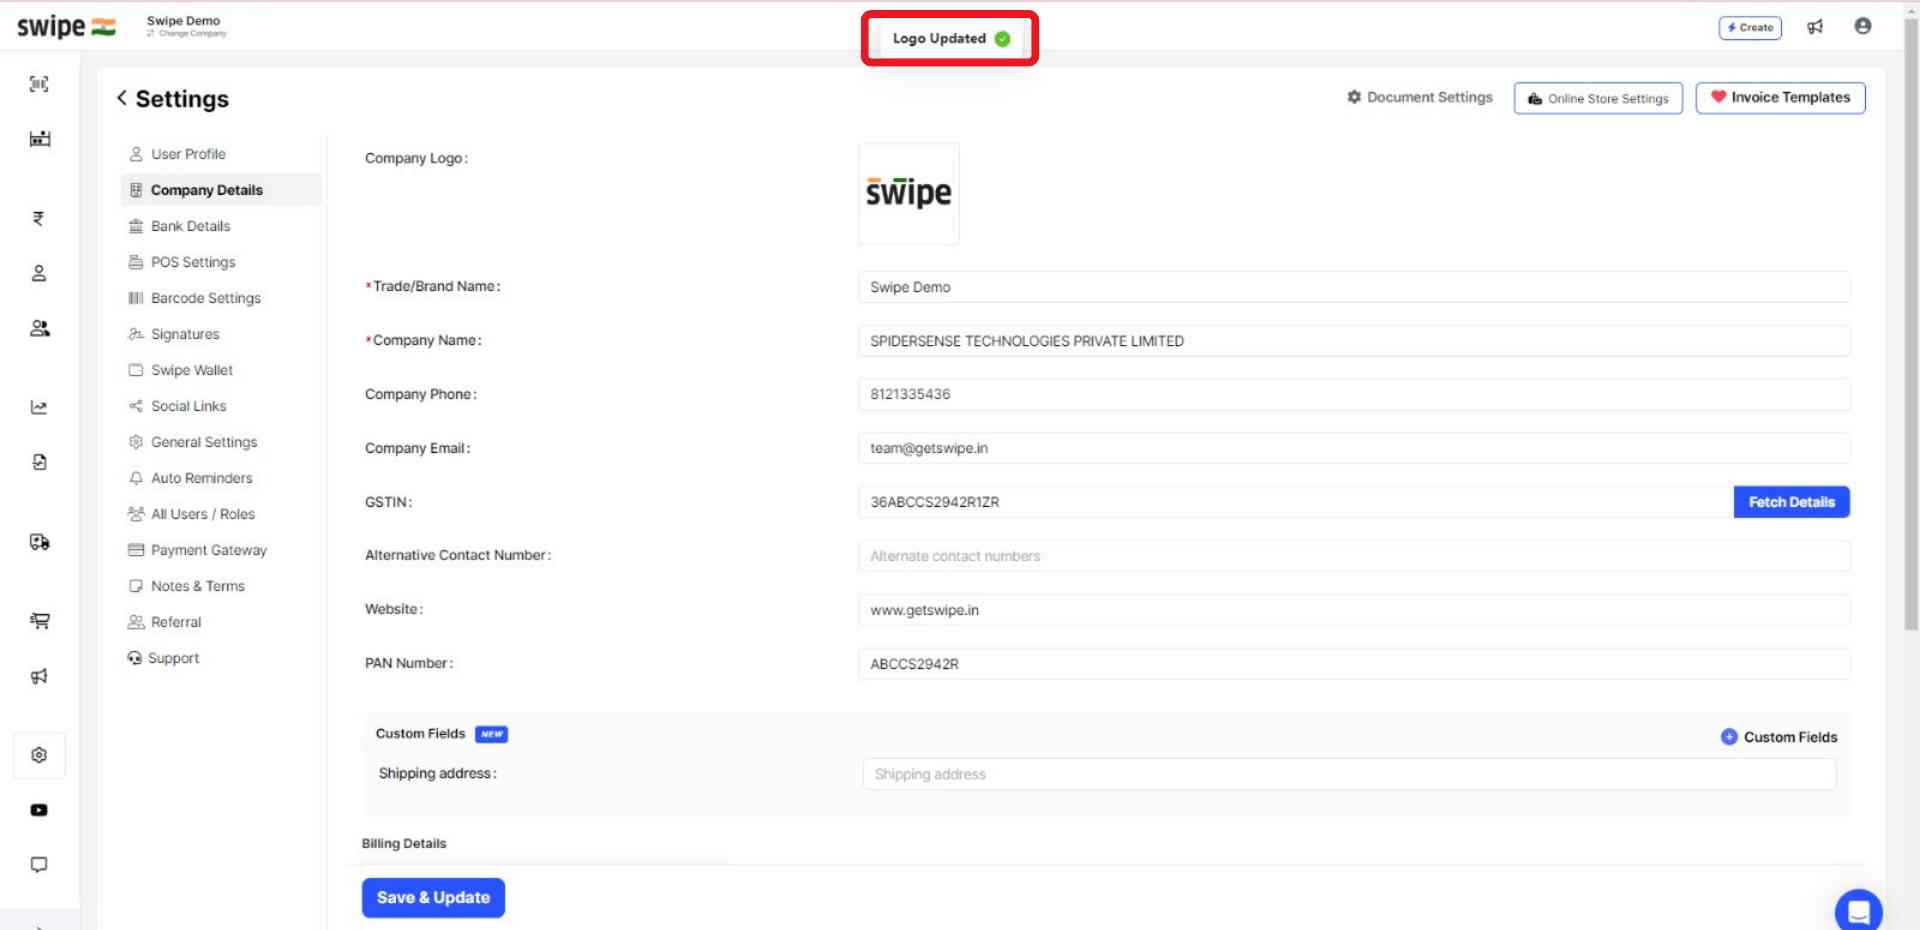Open Social Links settings
The height and width of the screenshot is (930, 1920).
coord(221,406)
